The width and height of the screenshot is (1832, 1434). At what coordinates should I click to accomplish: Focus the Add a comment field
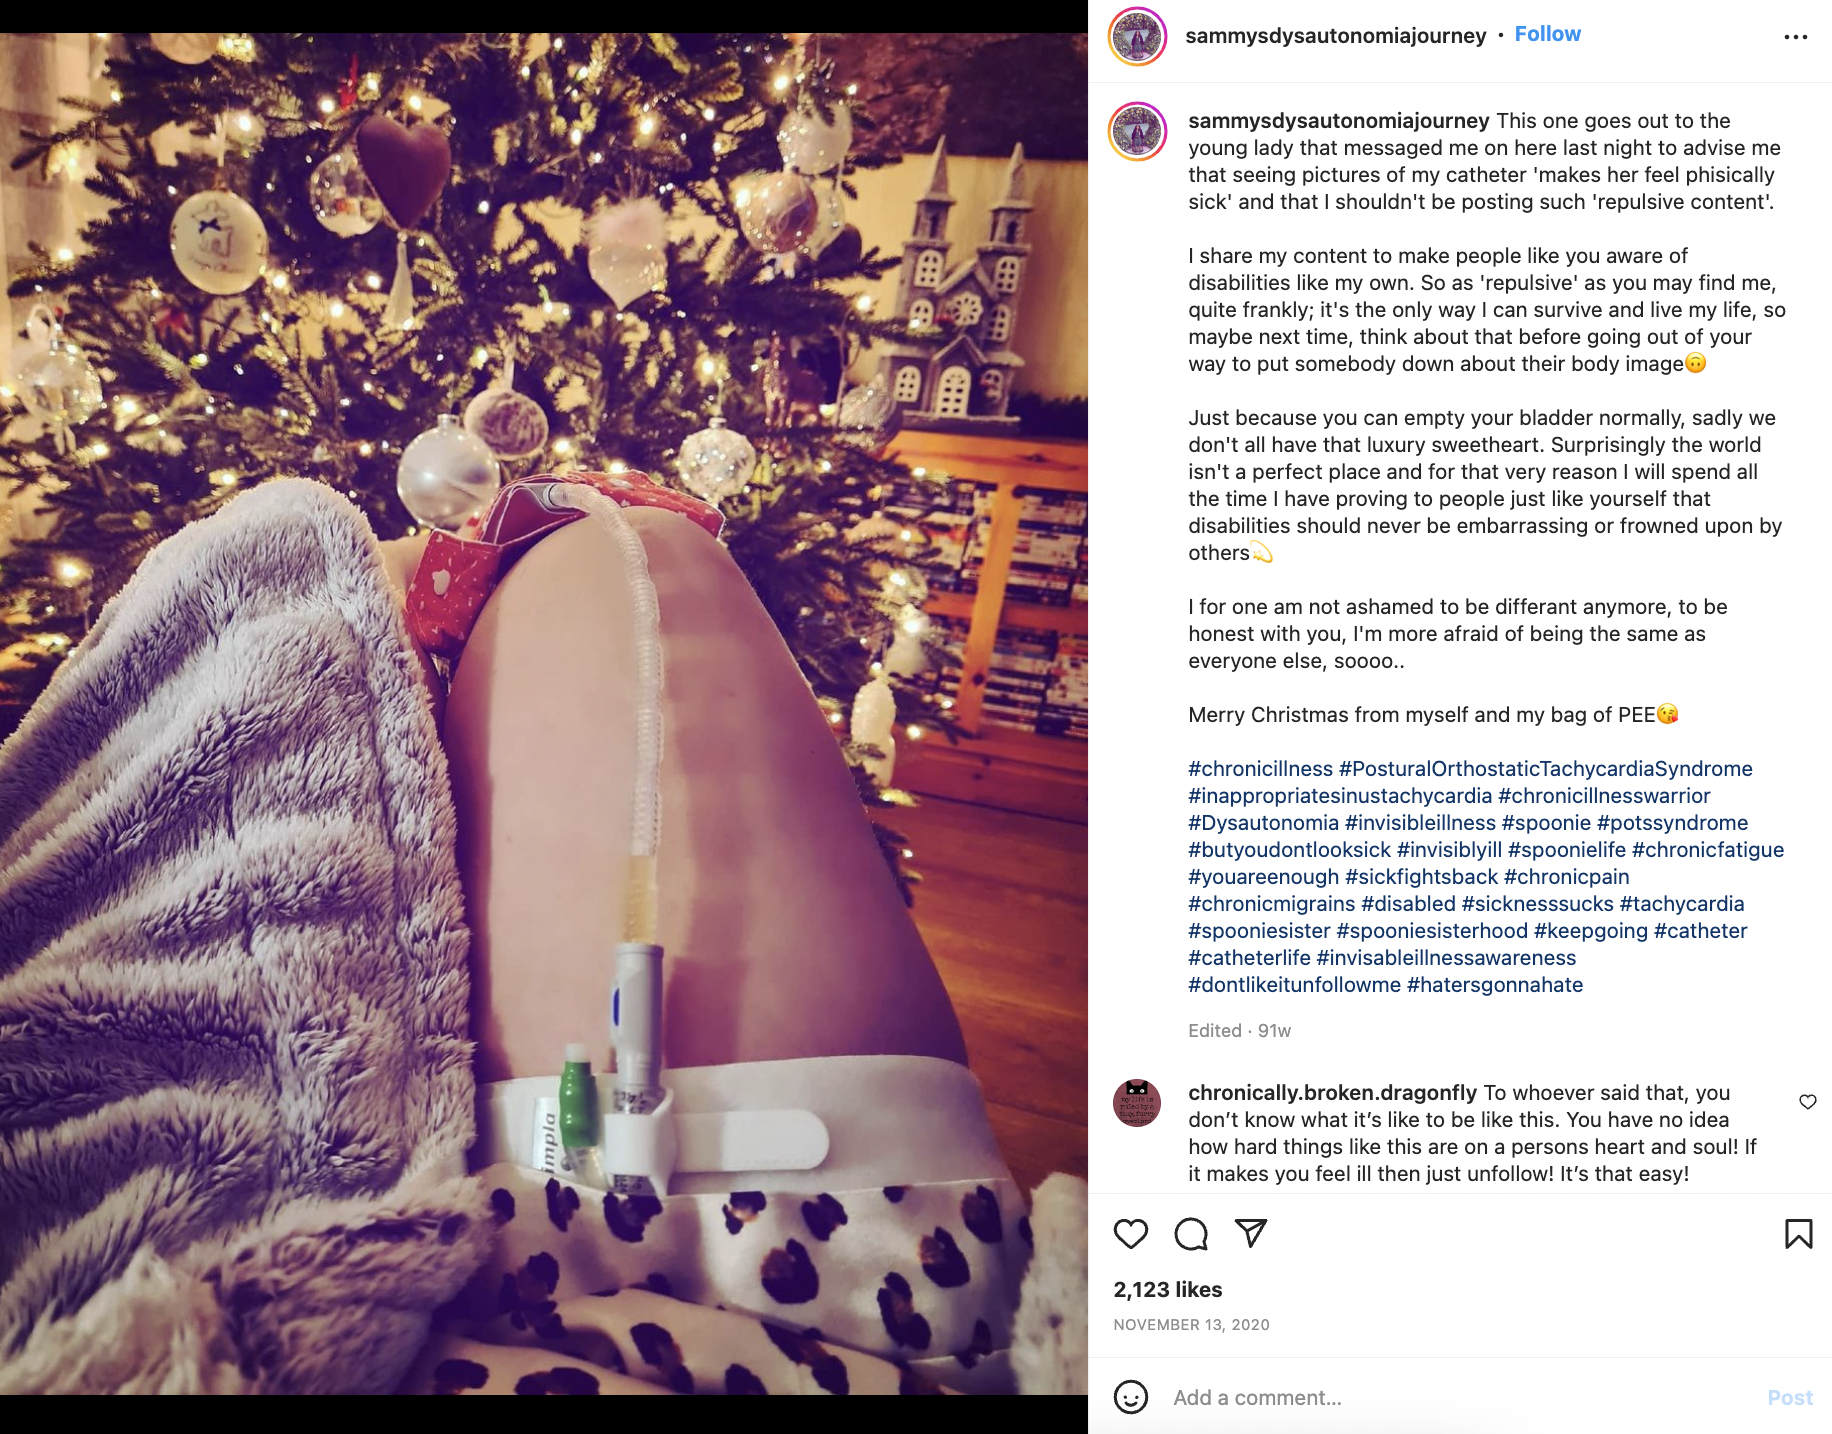coord(1460,1398)
